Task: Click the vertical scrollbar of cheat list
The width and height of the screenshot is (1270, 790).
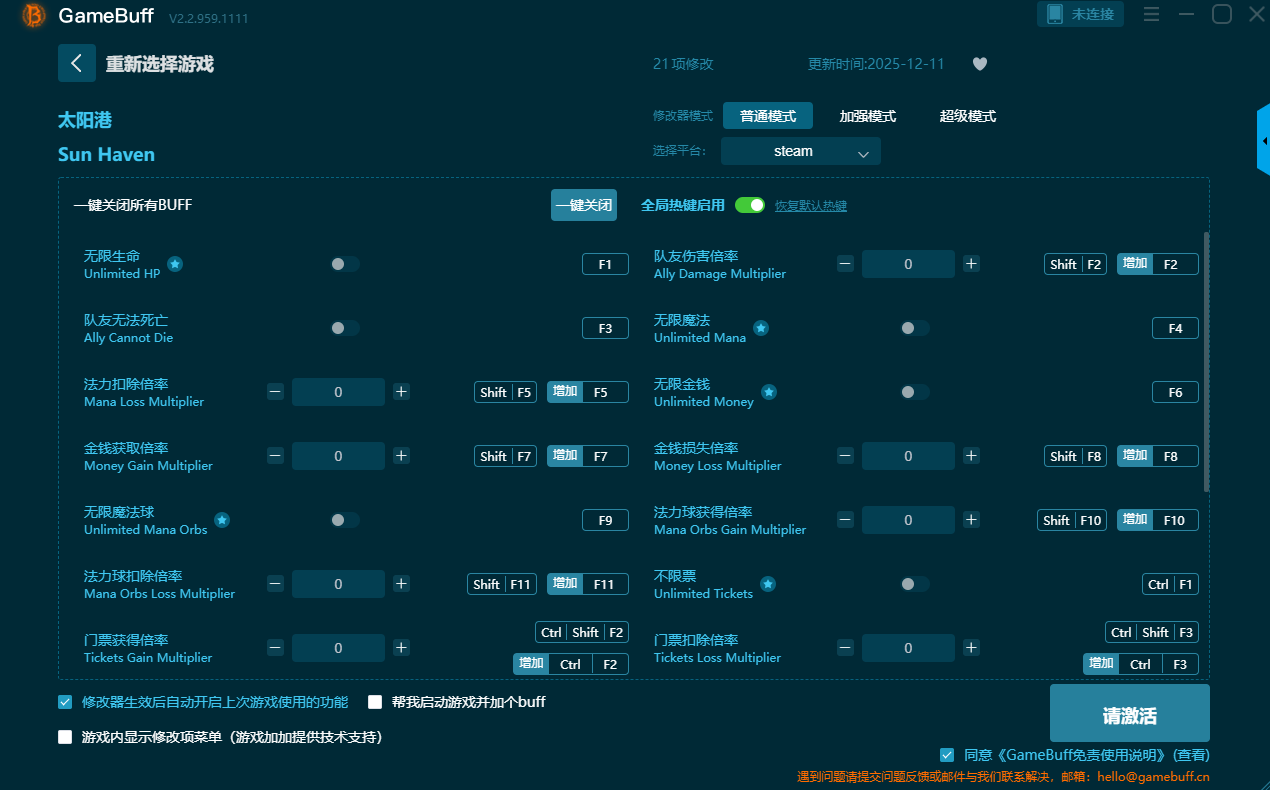Action: pos(1206,360)
